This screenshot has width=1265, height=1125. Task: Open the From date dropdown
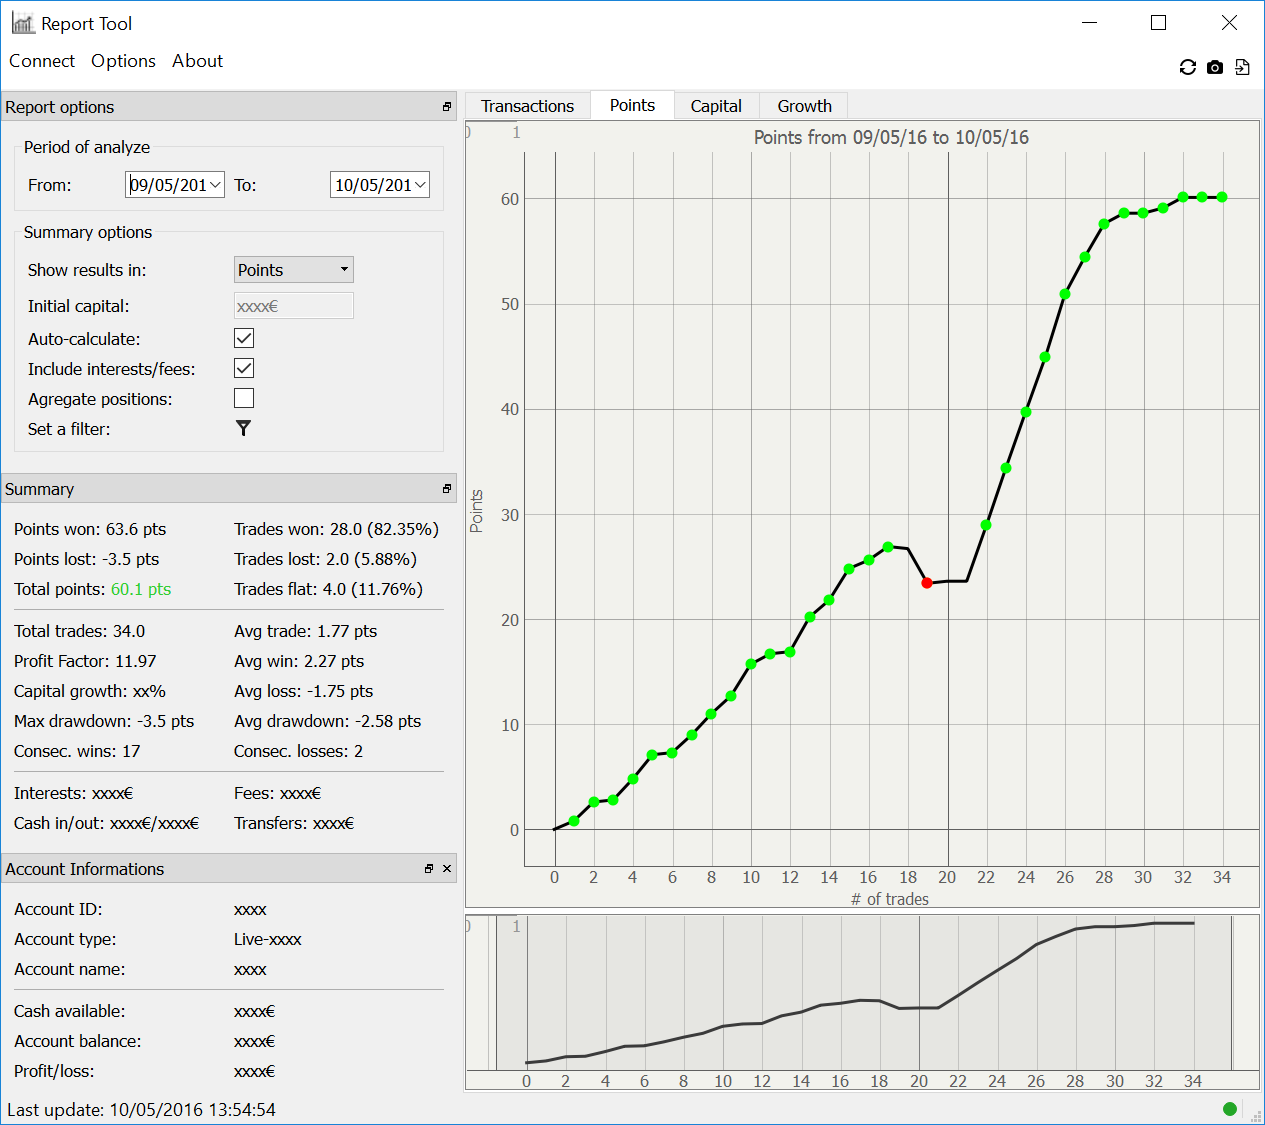[216, 185]
